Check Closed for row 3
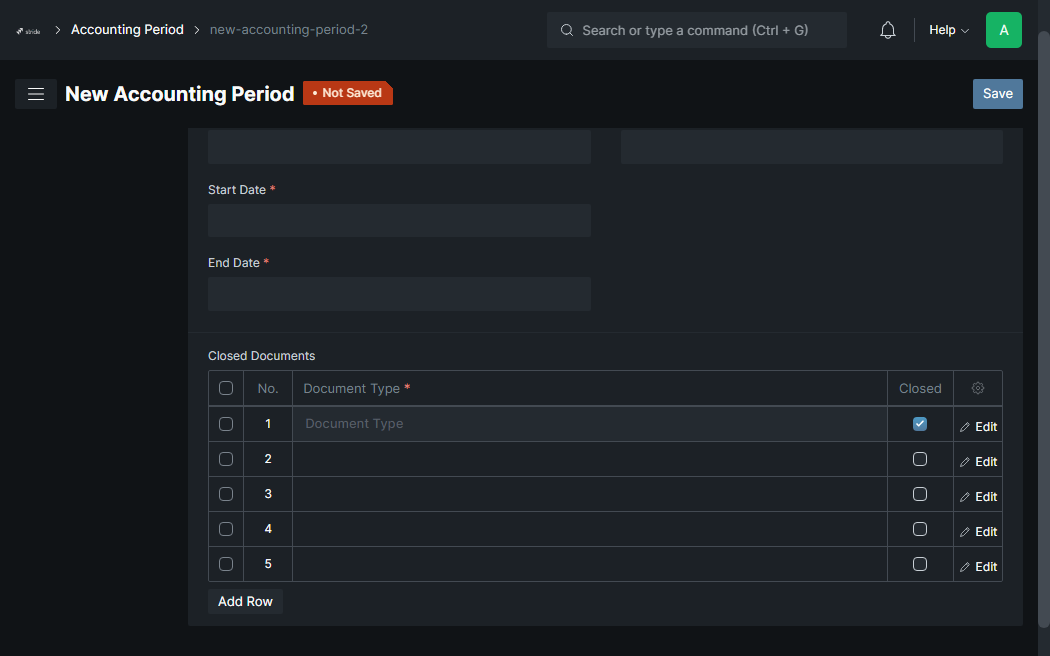This screenshot has width=1050, height=656. click(x=920, y=494)
